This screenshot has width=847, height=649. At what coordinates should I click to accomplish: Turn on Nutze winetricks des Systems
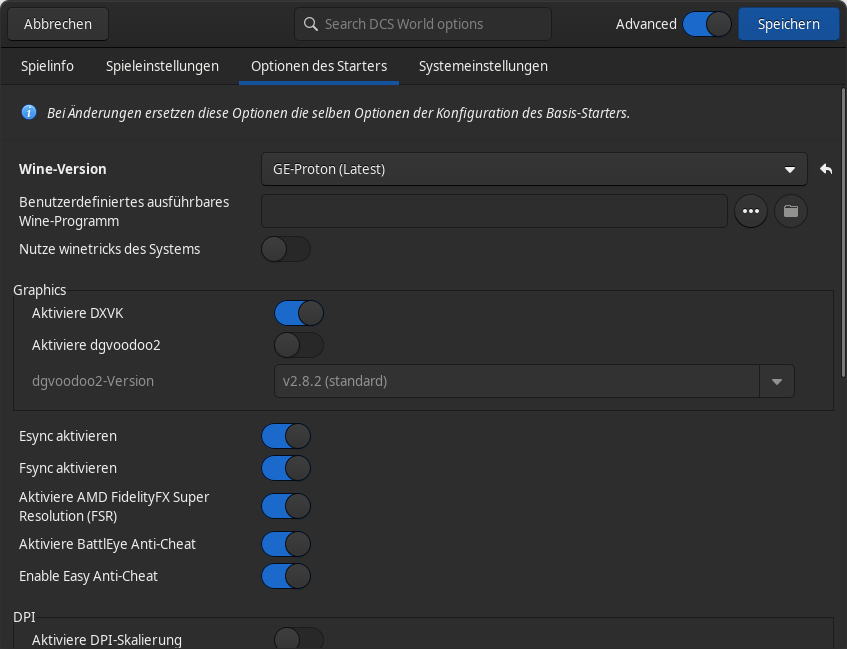point(286,249)
